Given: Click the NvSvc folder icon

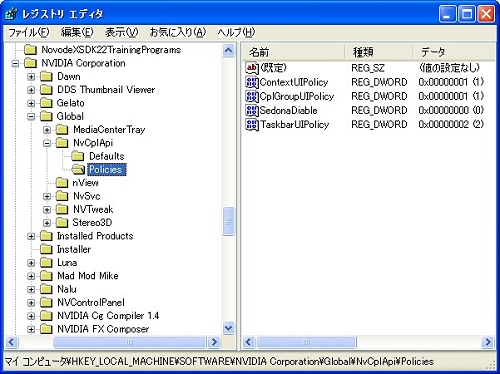Looking at the screenshot, I should tap(62, 196).
